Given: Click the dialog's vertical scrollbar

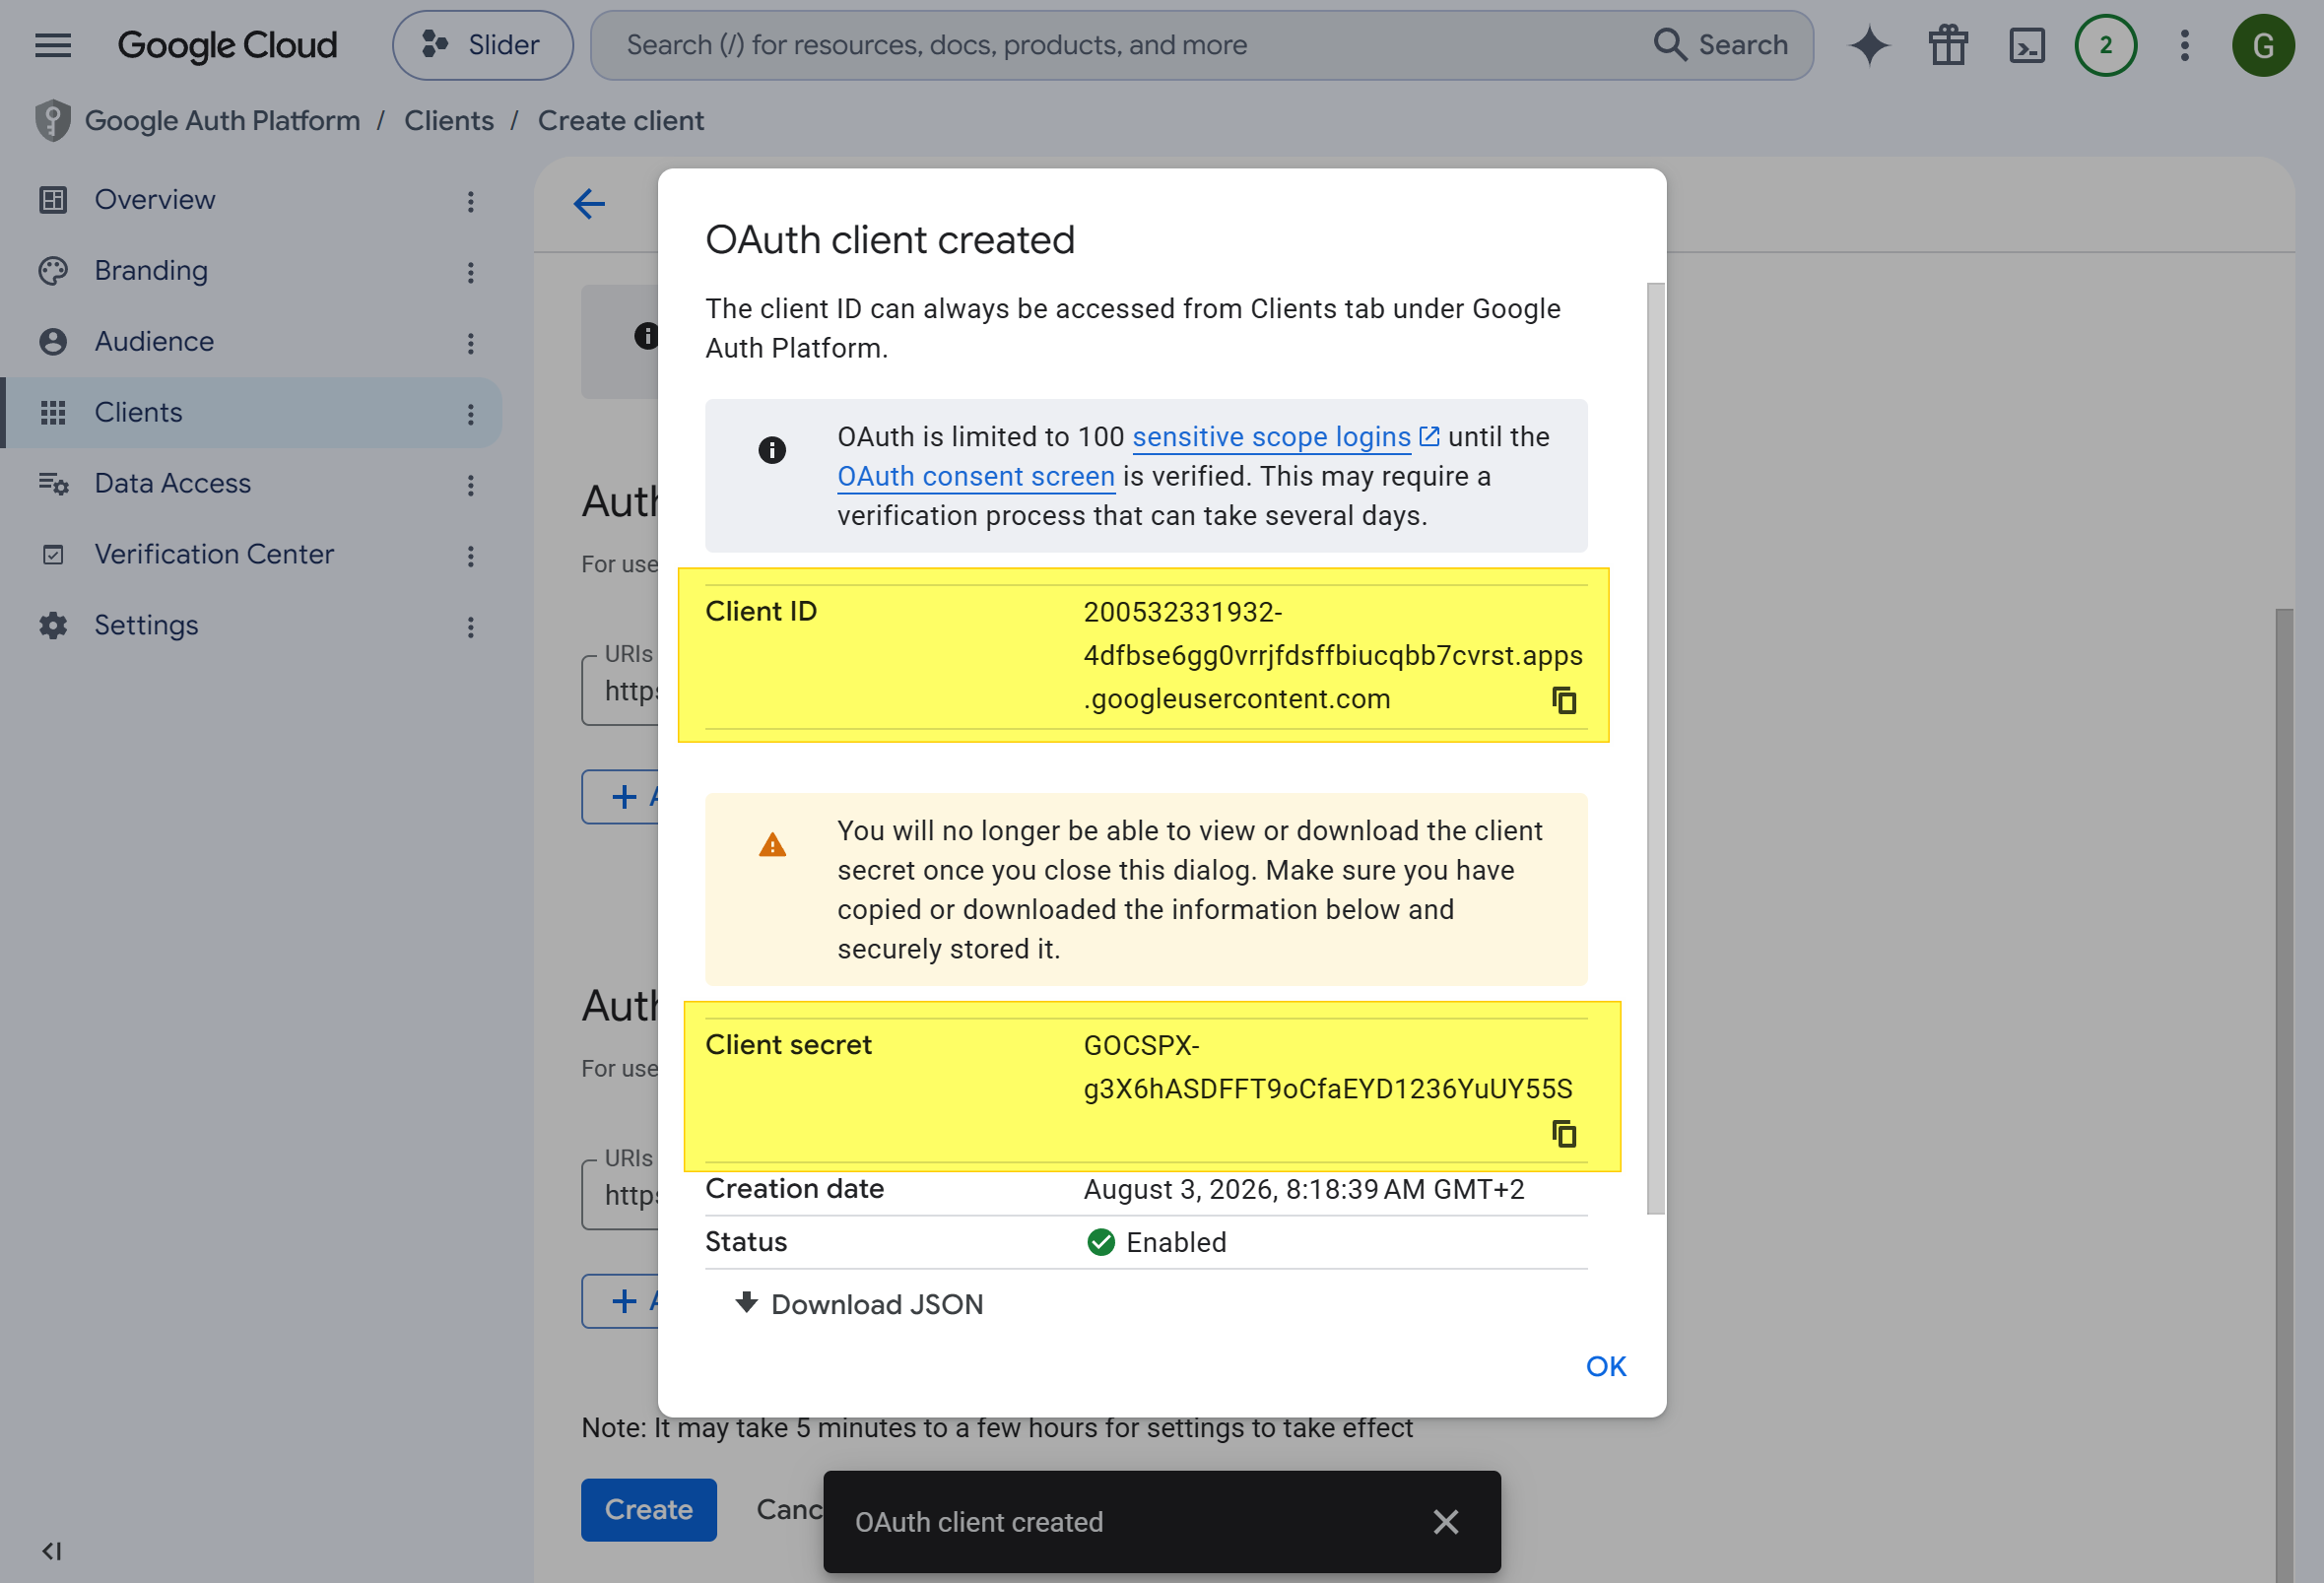Looking at the screenshot, I should coord(1656,749).
